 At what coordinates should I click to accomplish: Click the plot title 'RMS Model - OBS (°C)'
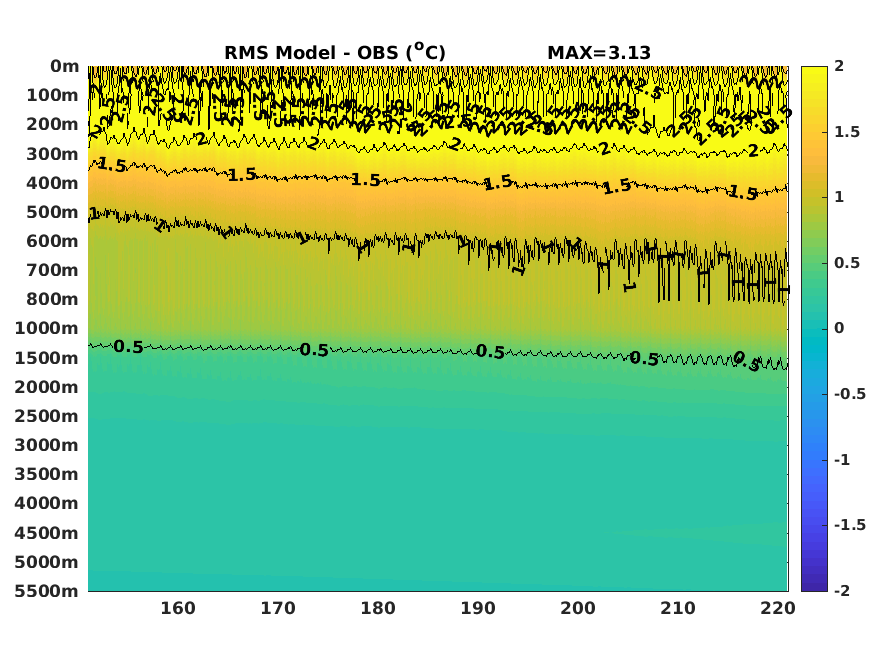335,52
